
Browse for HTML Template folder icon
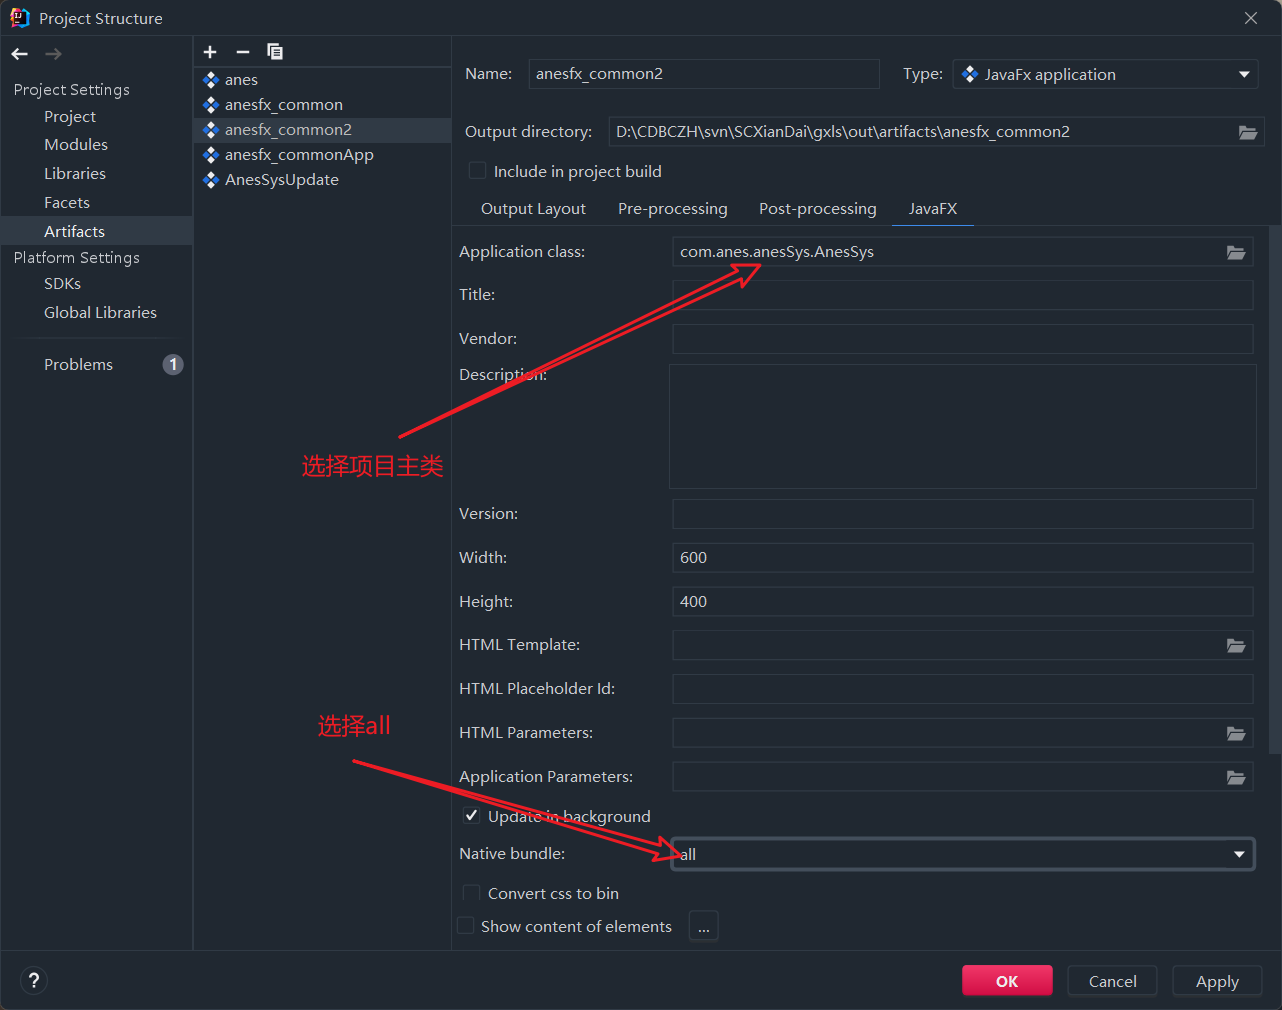1236,645
